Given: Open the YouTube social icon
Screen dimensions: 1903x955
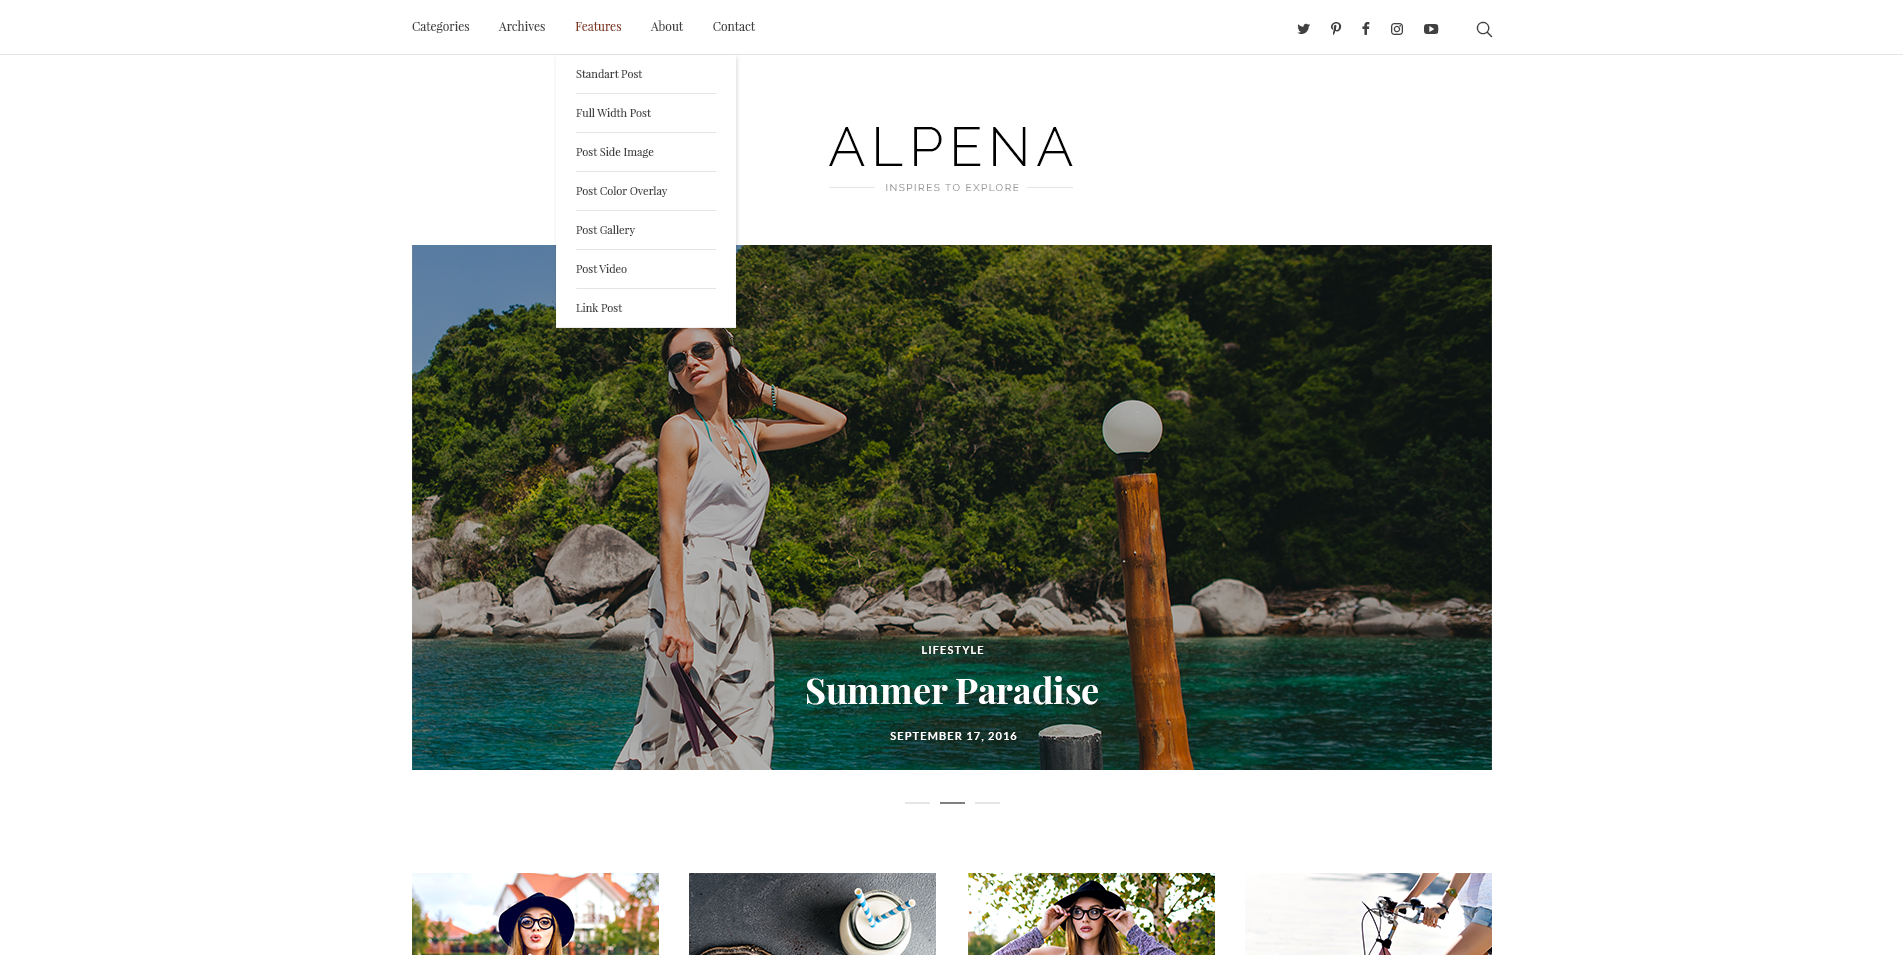Looking at the screenshot, I should pyautogui.click(x=1431, y=29).
